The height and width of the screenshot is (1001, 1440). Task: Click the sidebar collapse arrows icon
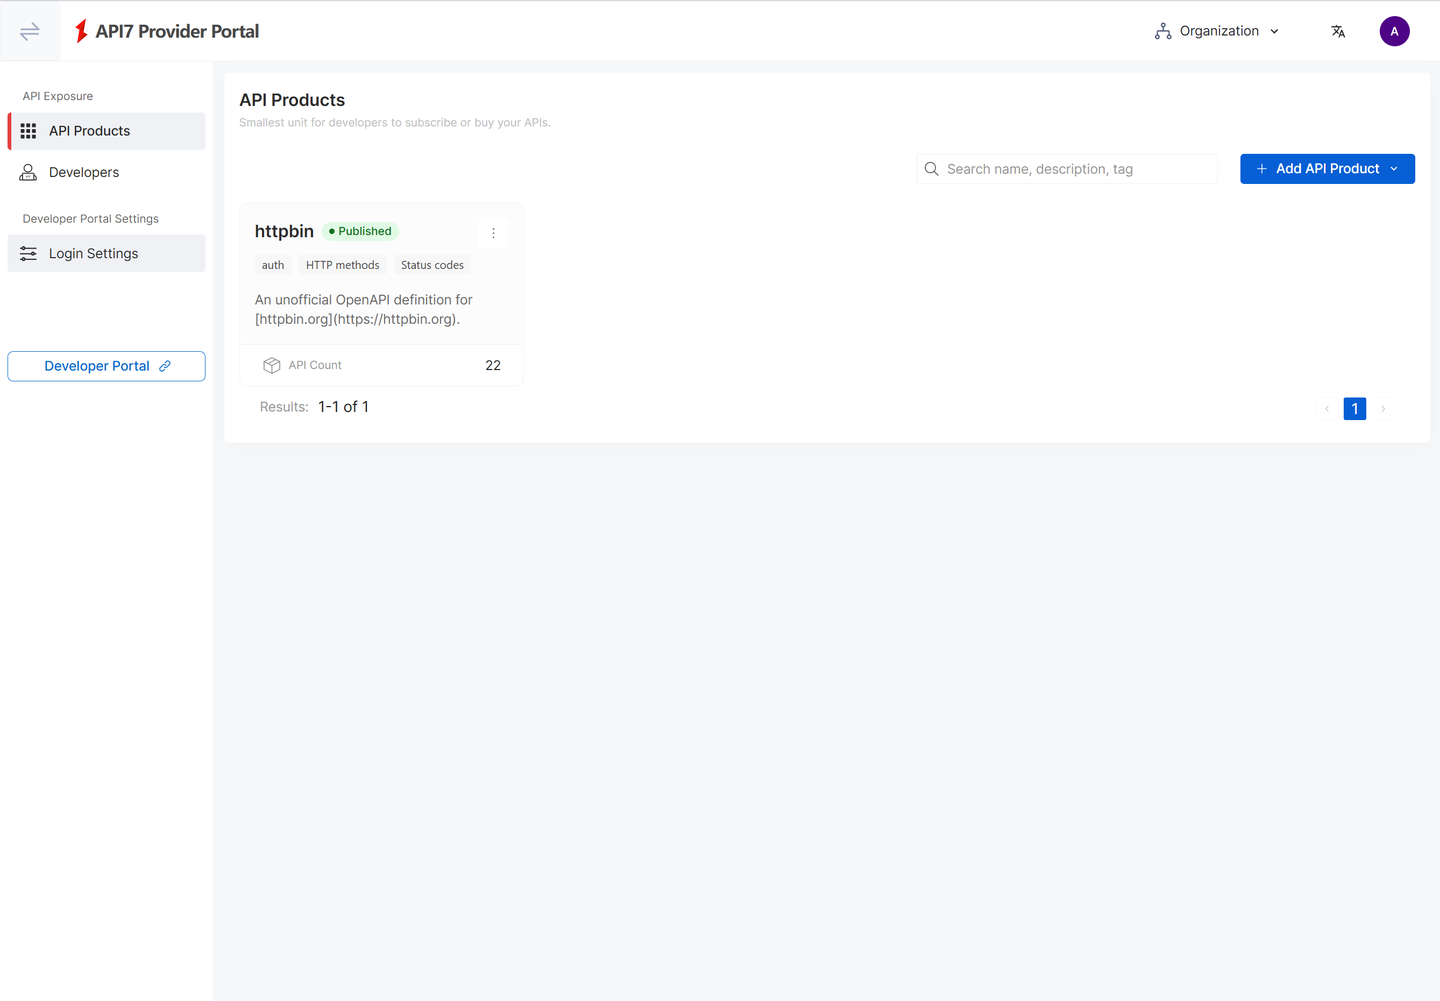29,30
